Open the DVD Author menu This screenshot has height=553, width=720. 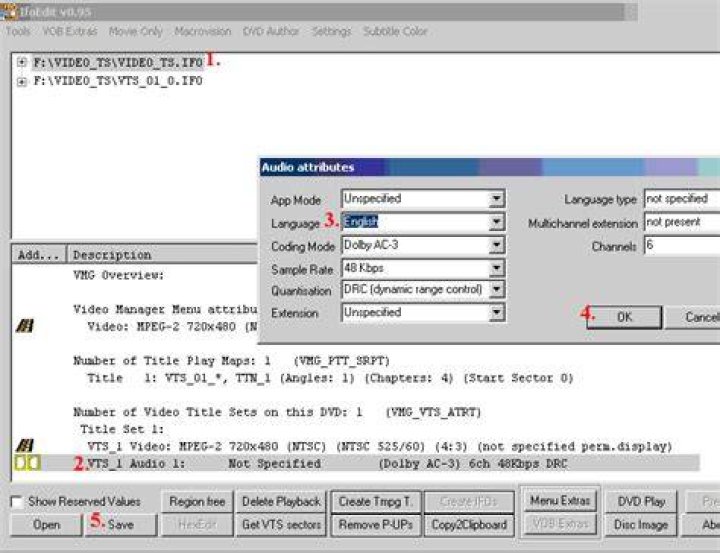[271, 32]
